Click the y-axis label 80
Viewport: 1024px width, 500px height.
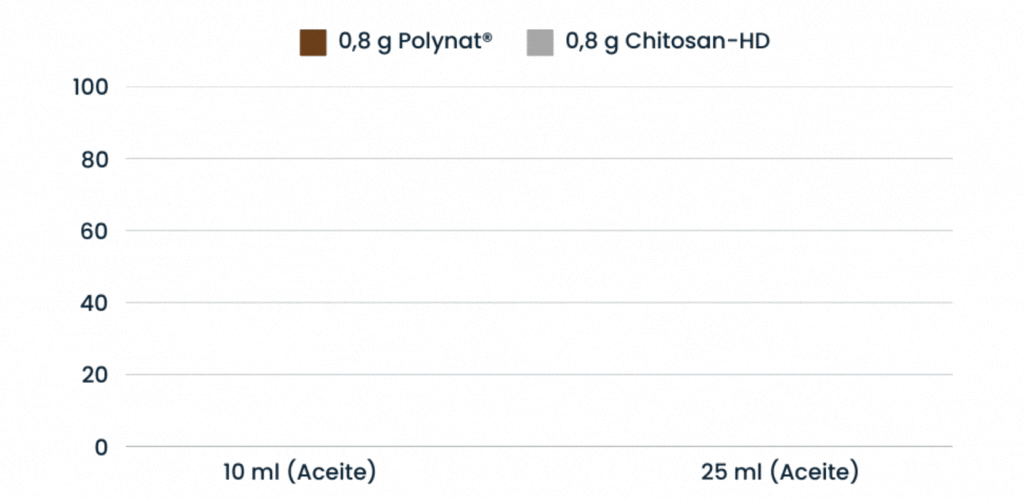(95, 159)
